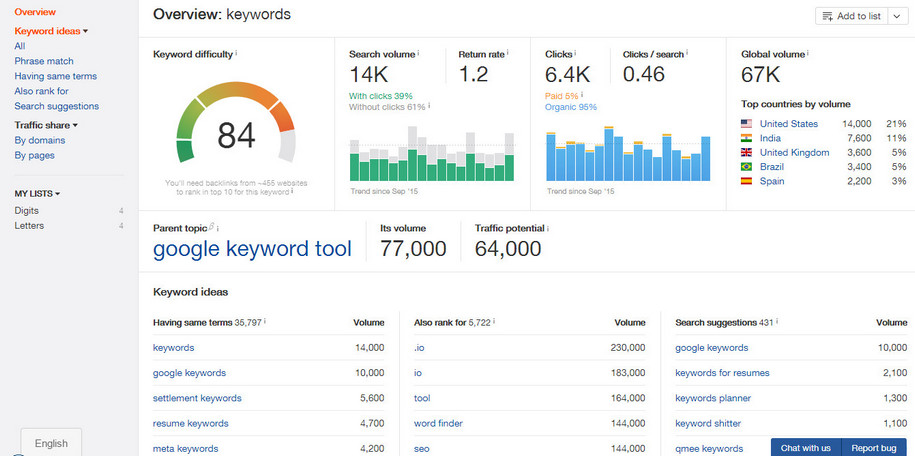Open keyword shitter suggestion
Viewport: 915px width, 456px height.
pyautogui.click(x=708, y=423)
